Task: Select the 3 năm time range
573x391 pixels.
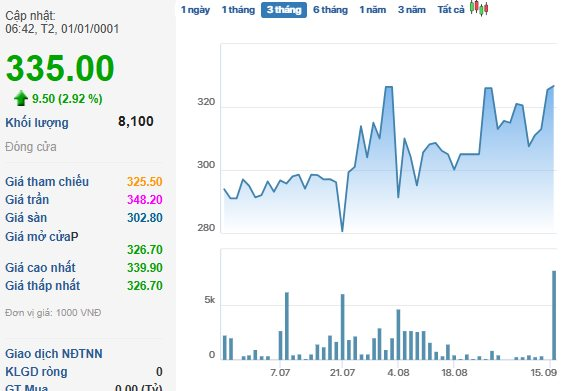Action: tap(412, 10)
